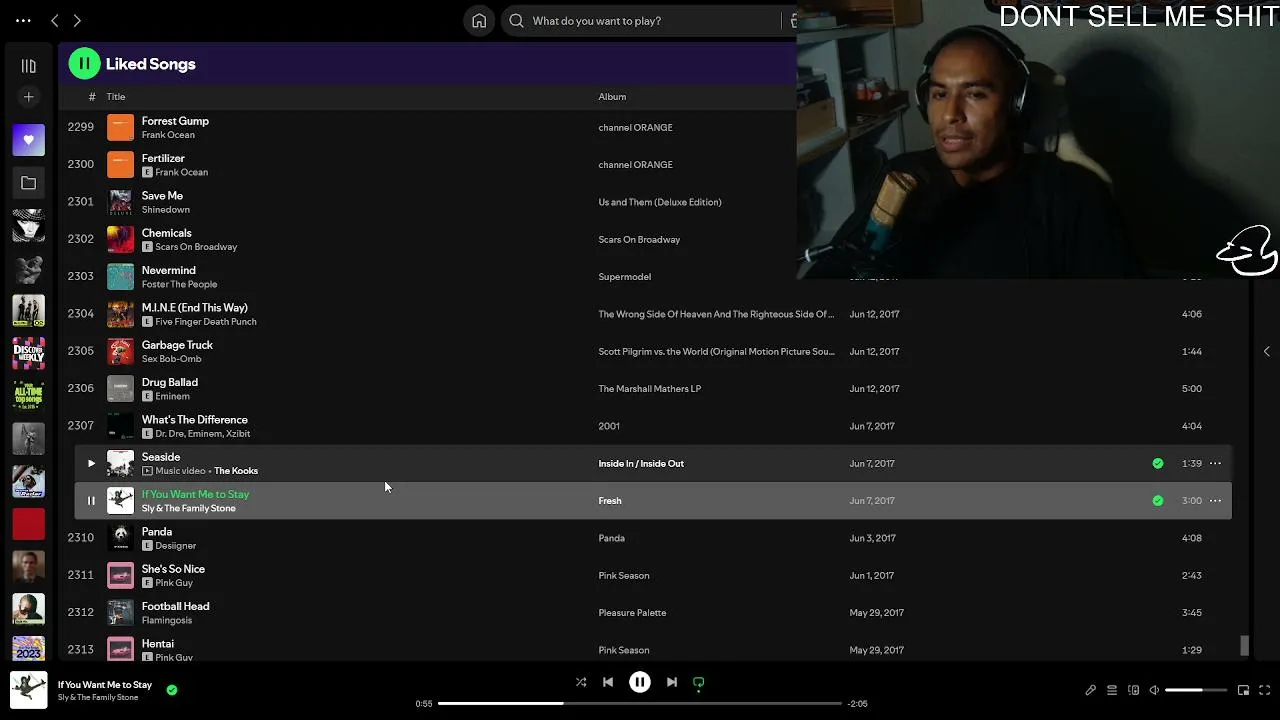Select the song She's So Nice
The height and width of the screenshot is (720, 1280).
pyautogui.click(x=173, y=569)
